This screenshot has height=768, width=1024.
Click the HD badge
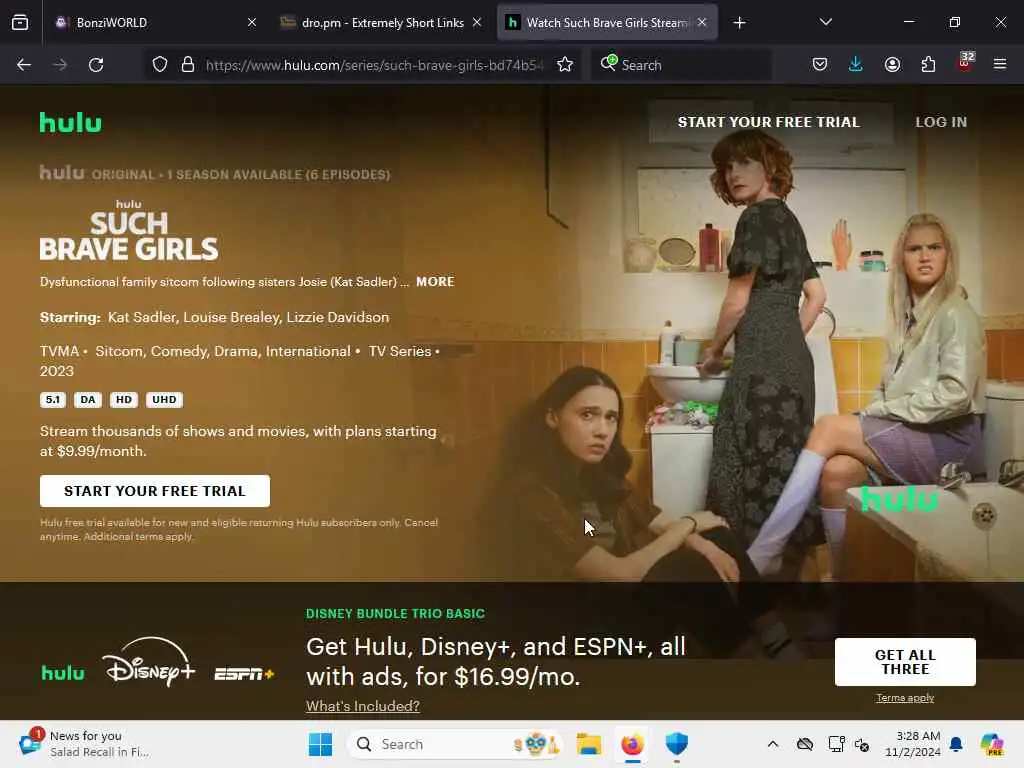pyautogui.click(x=123, y=400)
